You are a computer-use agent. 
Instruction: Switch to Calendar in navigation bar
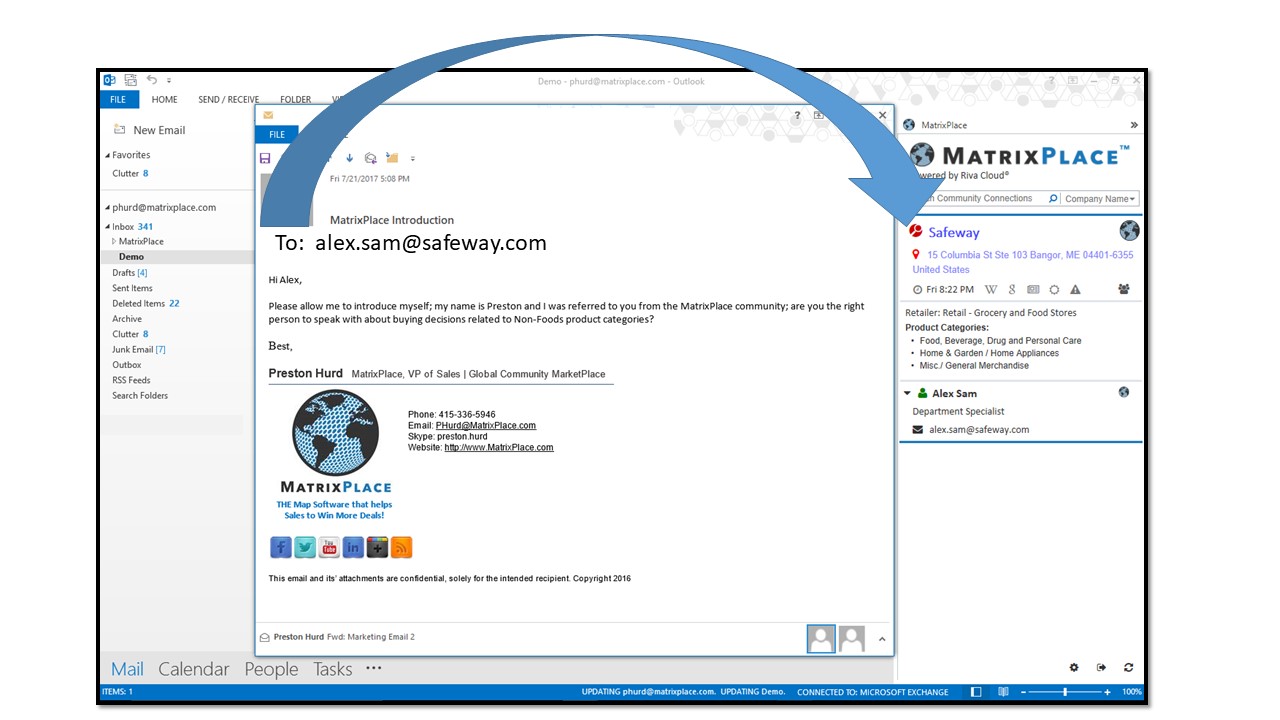point(194,669)
